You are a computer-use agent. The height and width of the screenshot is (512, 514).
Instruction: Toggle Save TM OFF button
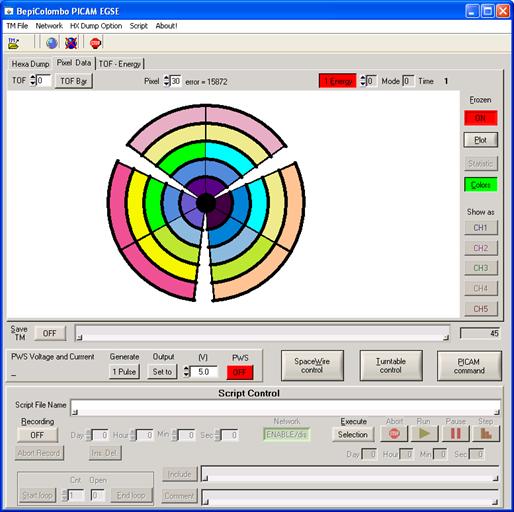(50, 333)
